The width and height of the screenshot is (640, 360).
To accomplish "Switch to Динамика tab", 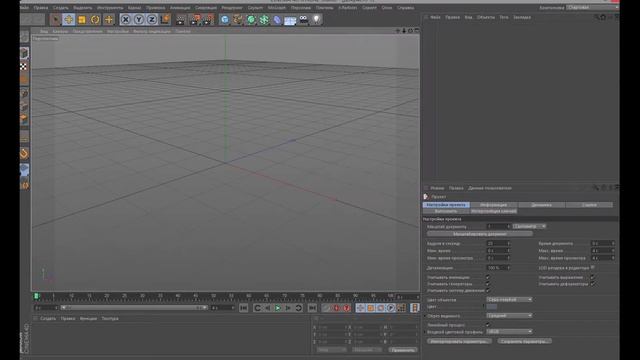I will click(x=541, y=205).
